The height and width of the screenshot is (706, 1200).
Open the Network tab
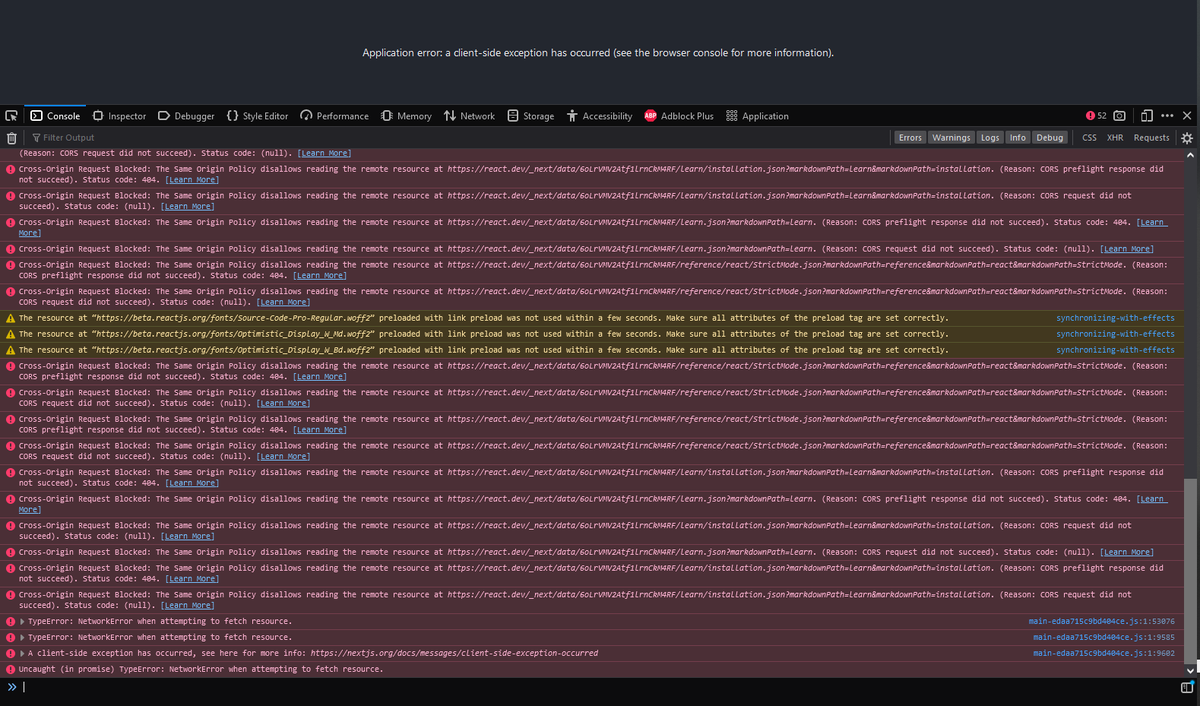click(x=469, y=116)
